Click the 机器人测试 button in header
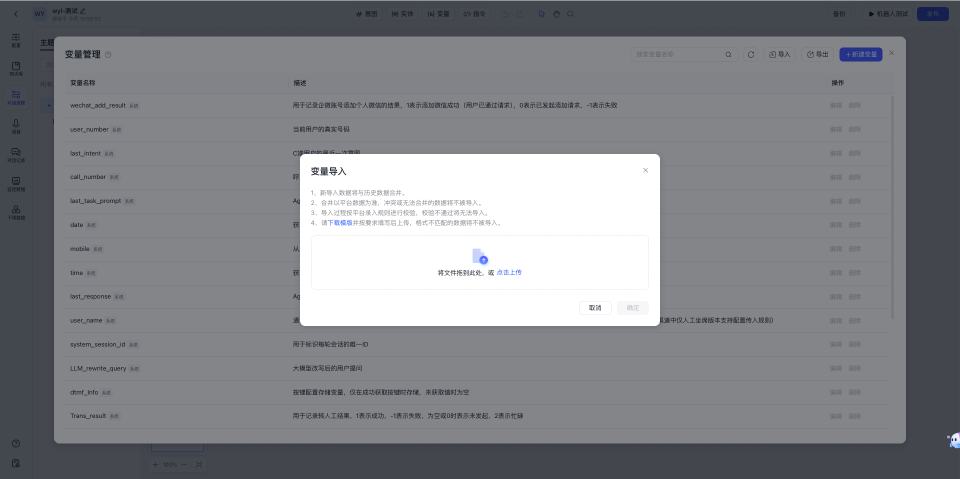The width and height of the screenshot is (960, 479). tap(884, 14)
